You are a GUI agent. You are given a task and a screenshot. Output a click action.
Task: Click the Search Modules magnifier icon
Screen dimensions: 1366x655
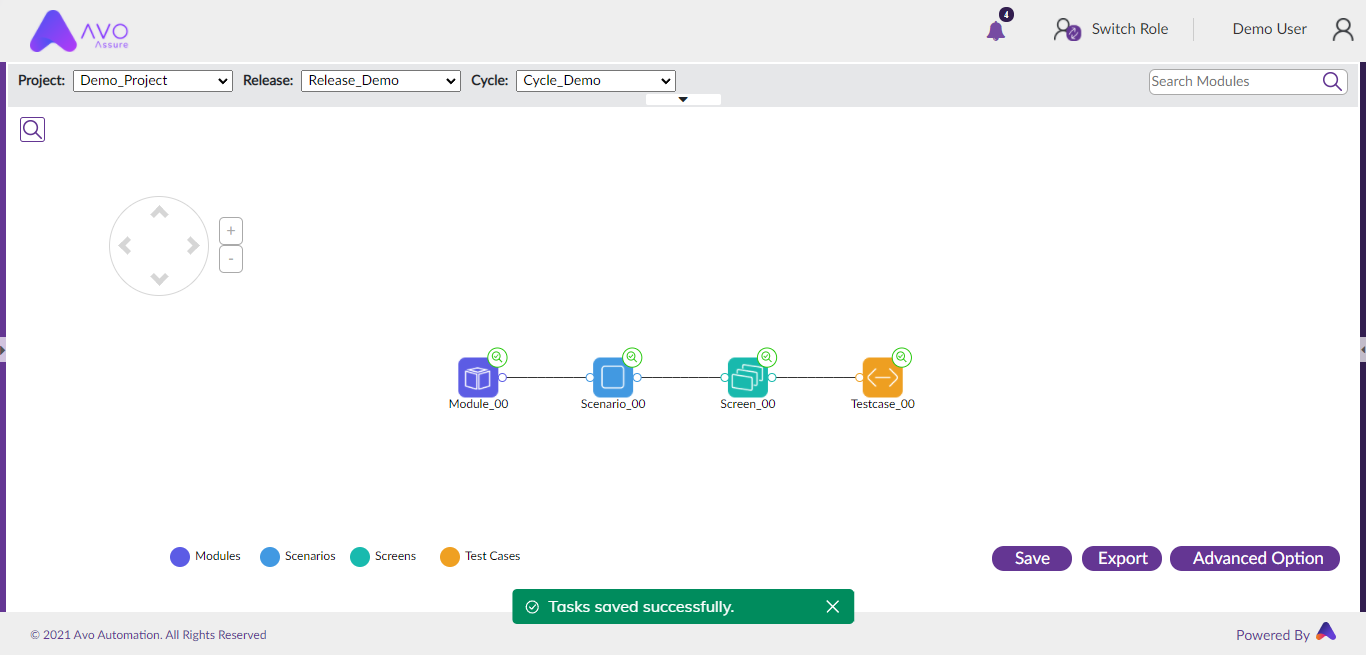click(x=1333, y=82)
